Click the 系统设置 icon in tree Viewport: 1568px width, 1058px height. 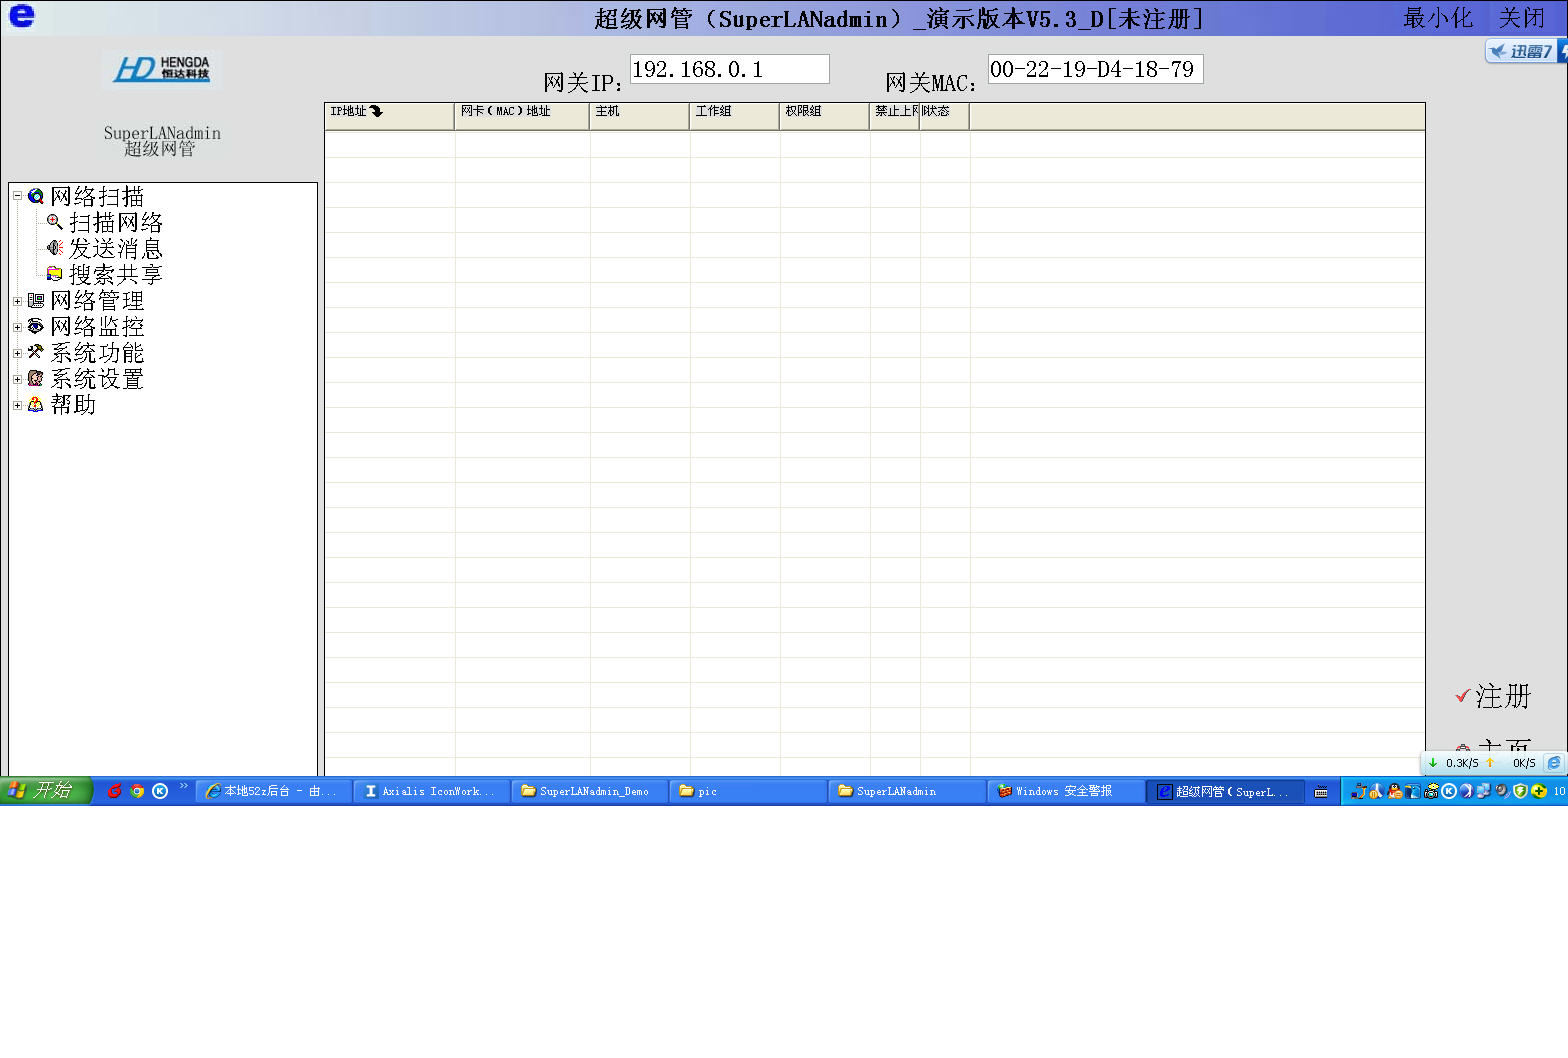36,378
